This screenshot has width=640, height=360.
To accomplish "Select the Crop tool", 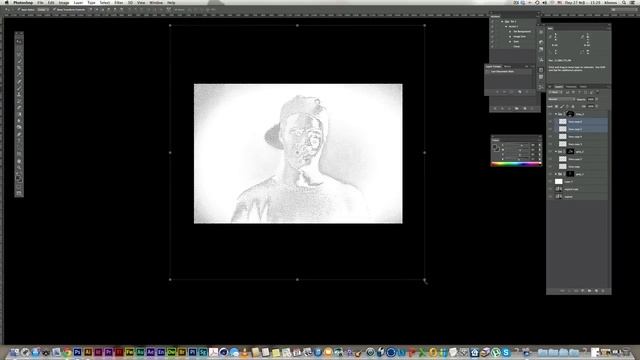I will (19, 67).
